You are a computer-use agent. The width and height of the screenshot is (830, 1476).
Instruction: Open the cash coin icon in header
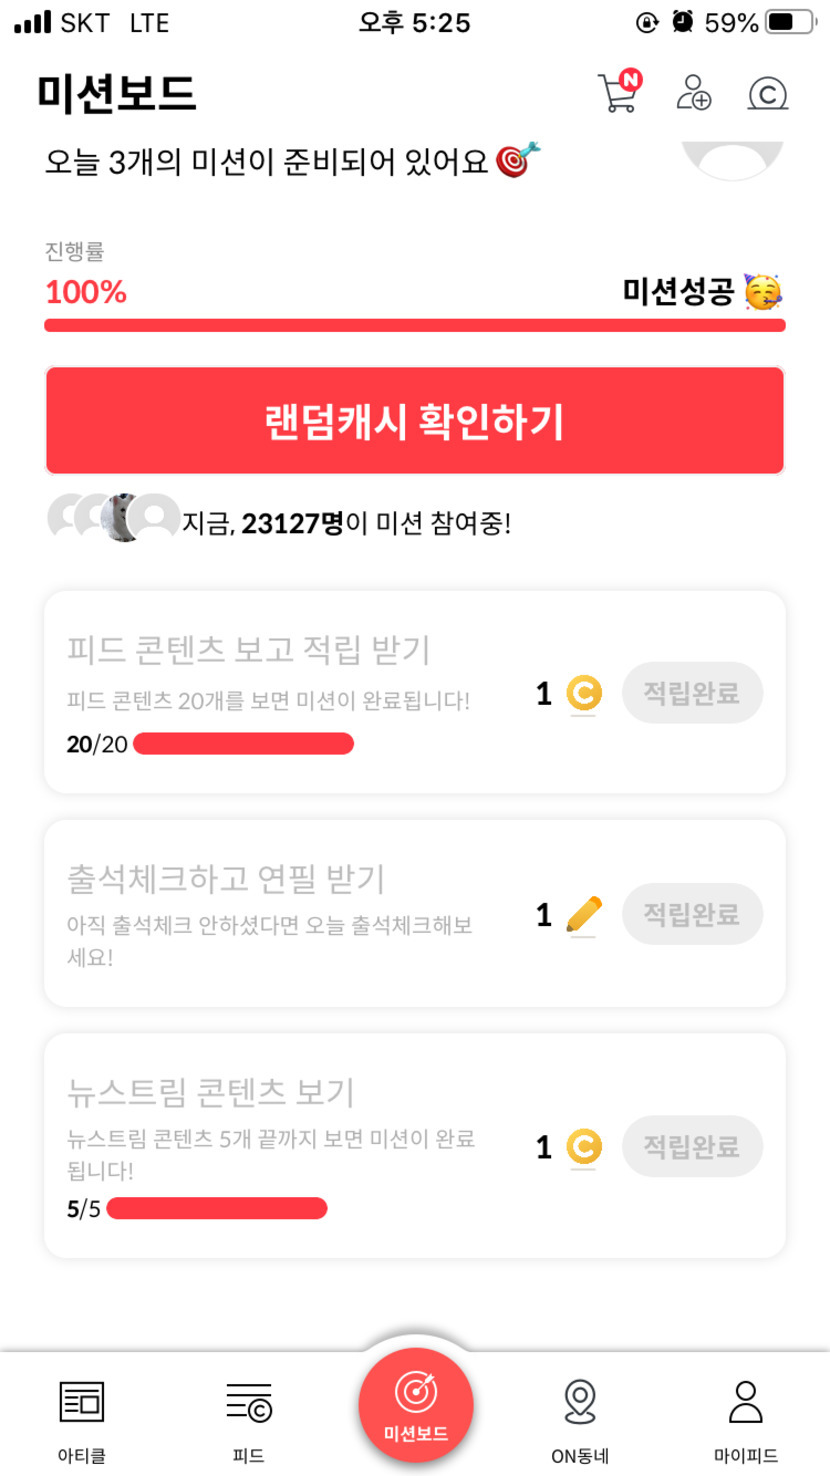click(767, 94)
